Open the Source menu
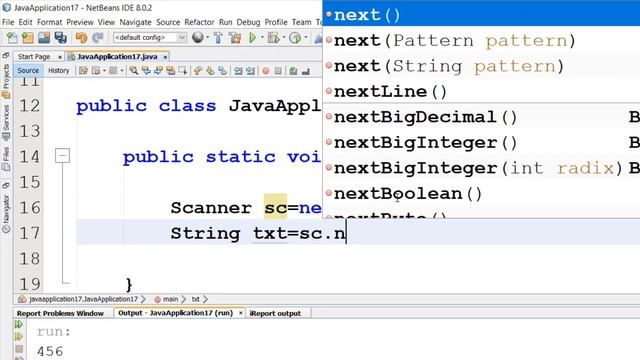Image resolution: width=640 pixels, height=360 pixels. coord(168,22)
